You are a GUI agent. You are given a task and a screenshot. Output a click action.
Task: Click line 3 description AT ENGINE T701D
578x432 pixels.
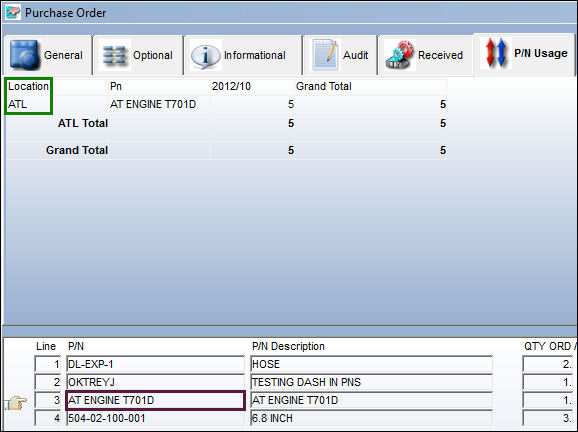point(371,400)
